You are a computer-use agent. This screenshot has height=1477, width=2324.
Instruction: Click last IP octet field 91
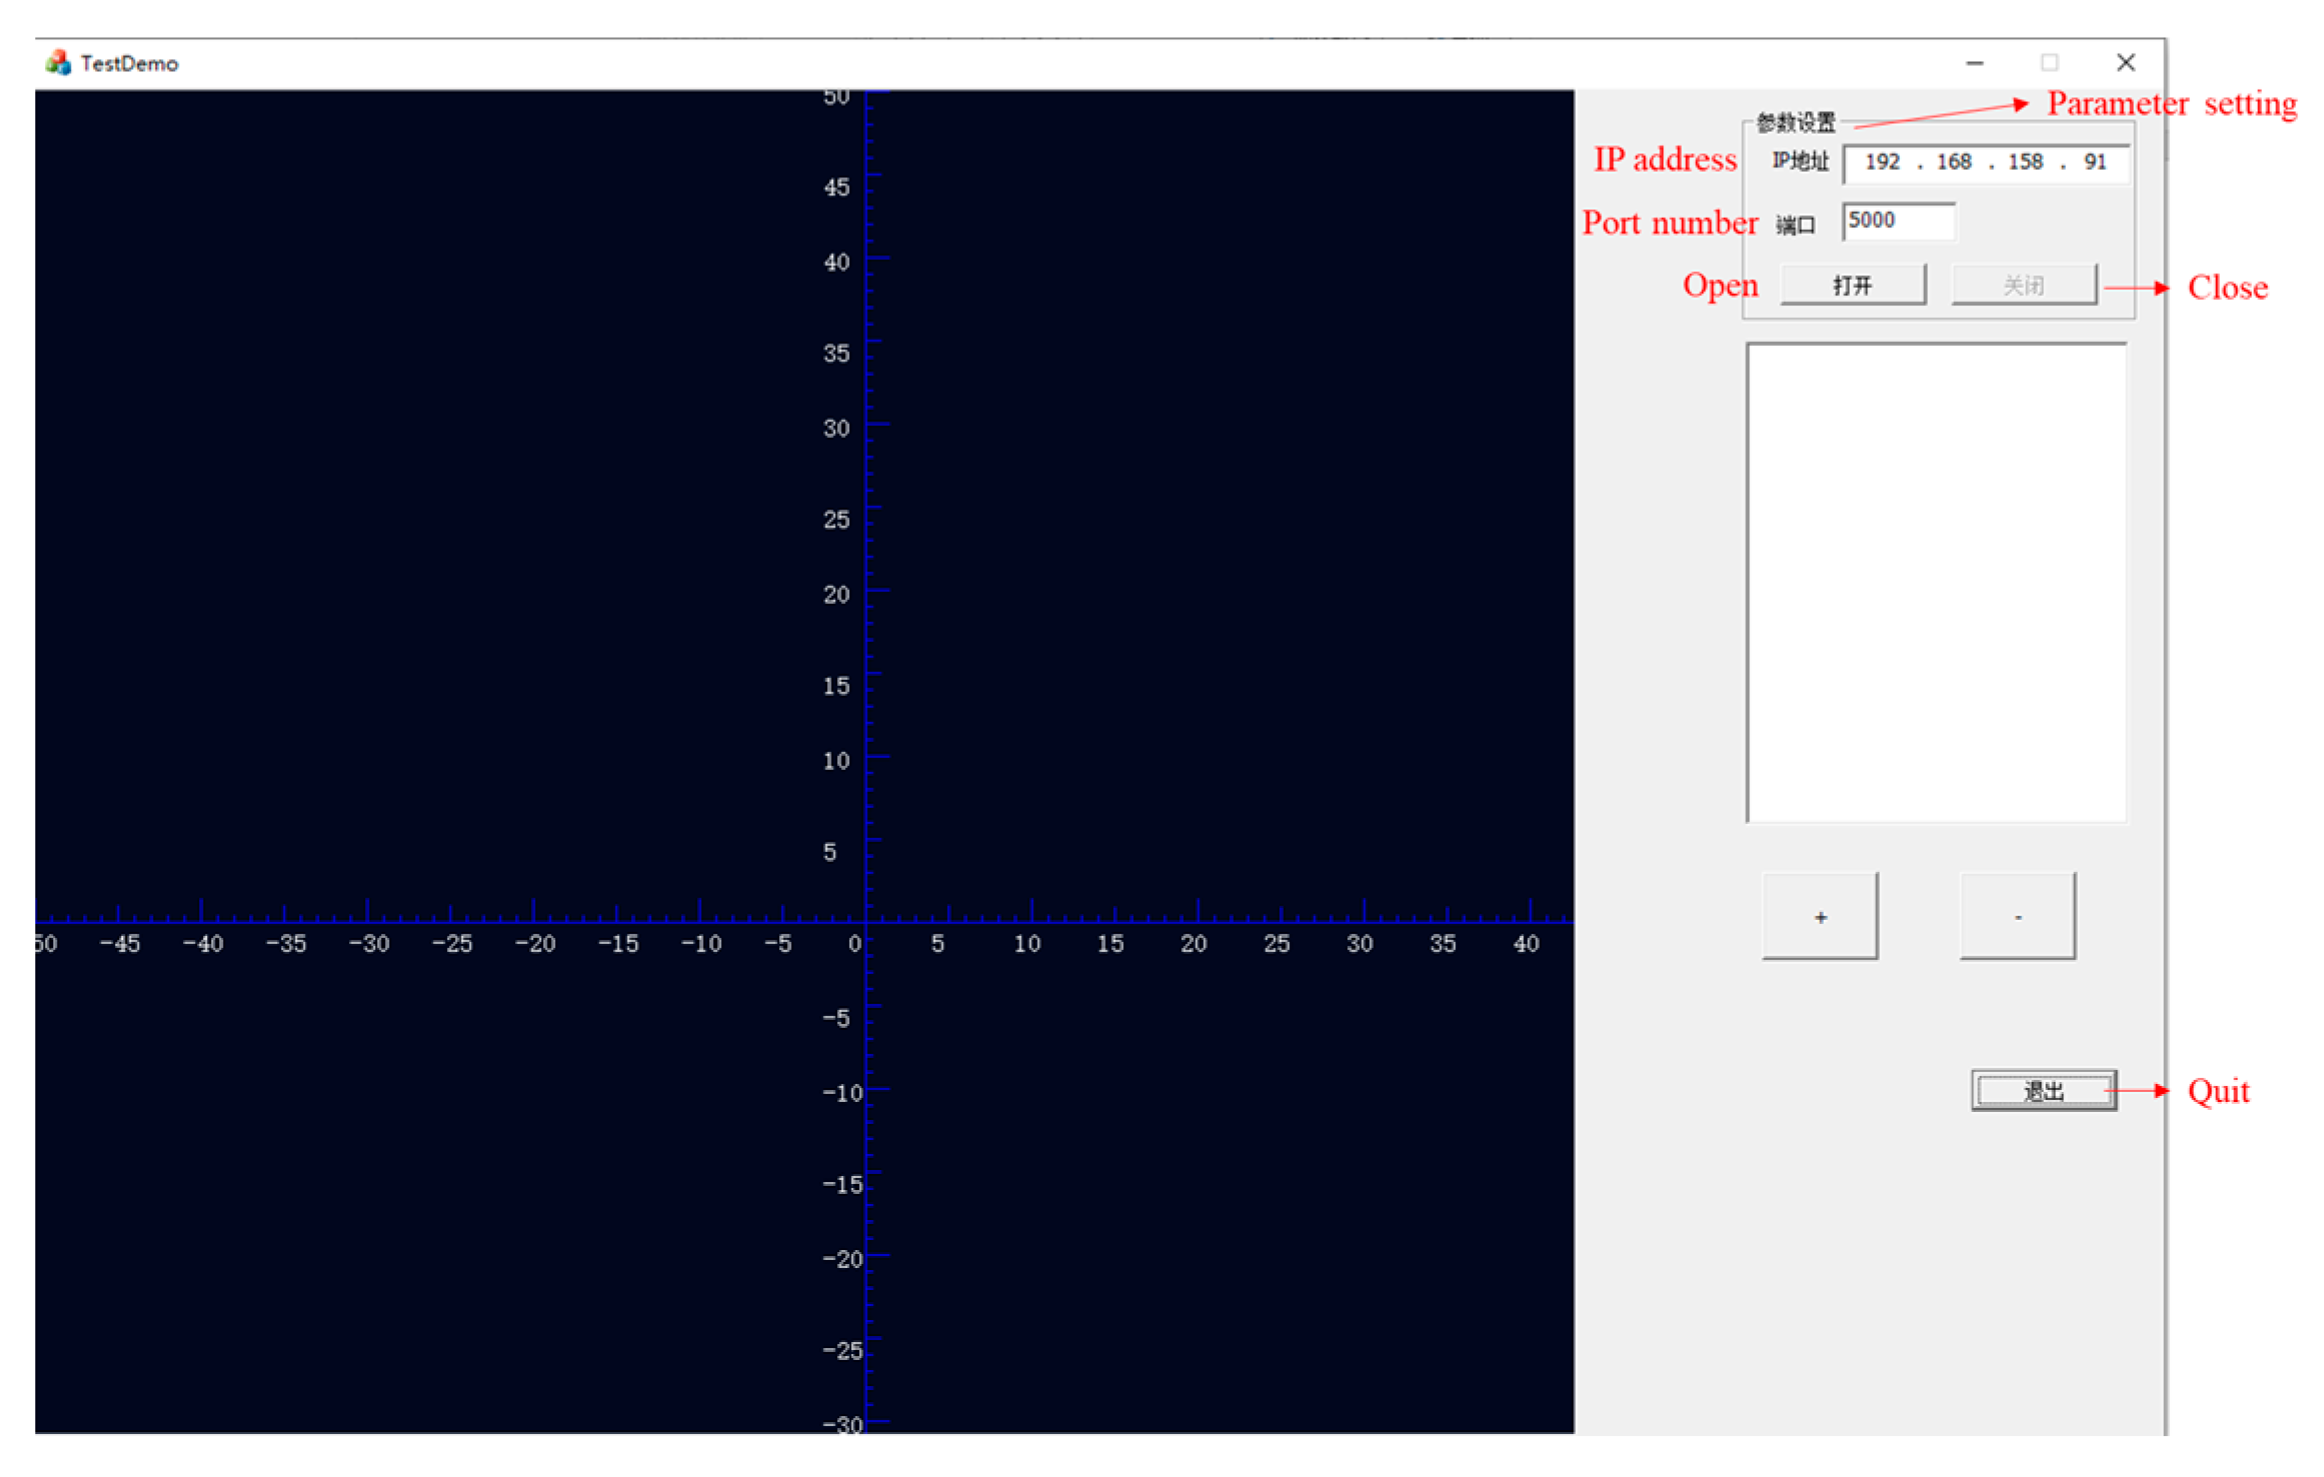click(2095, 162)
